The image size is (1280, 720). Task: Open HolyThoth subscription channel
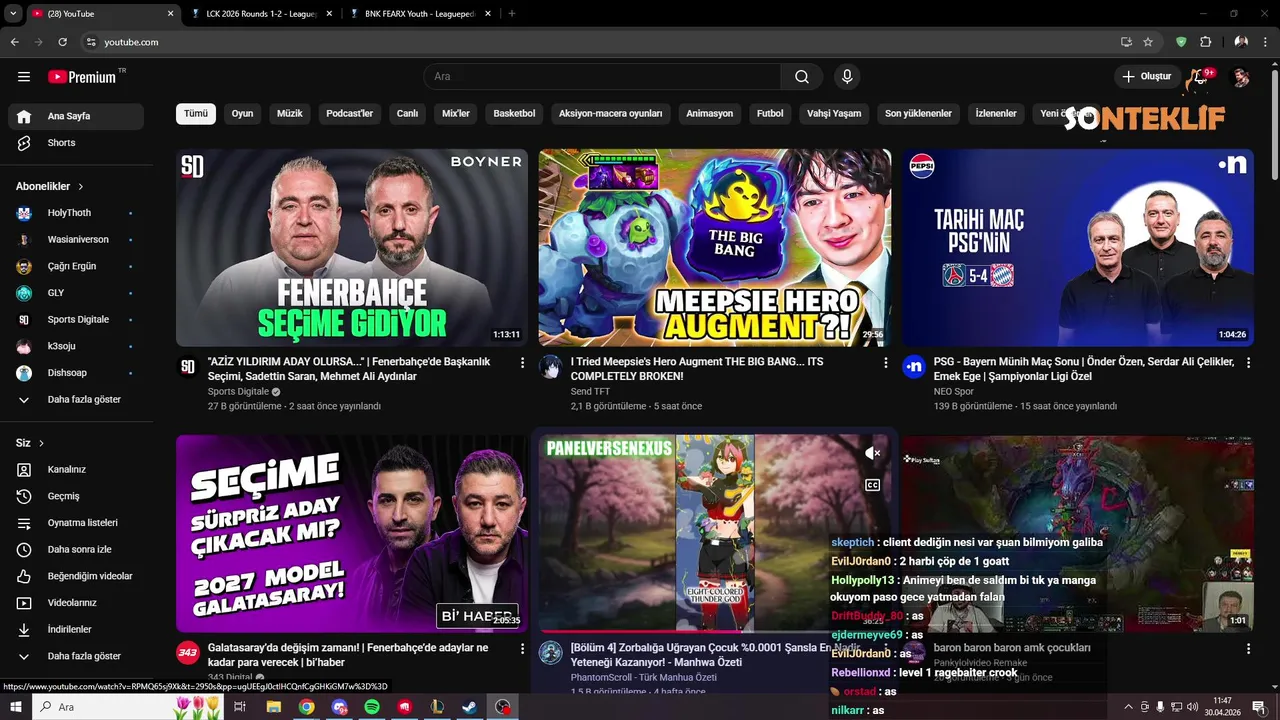(x=76, y=213)
